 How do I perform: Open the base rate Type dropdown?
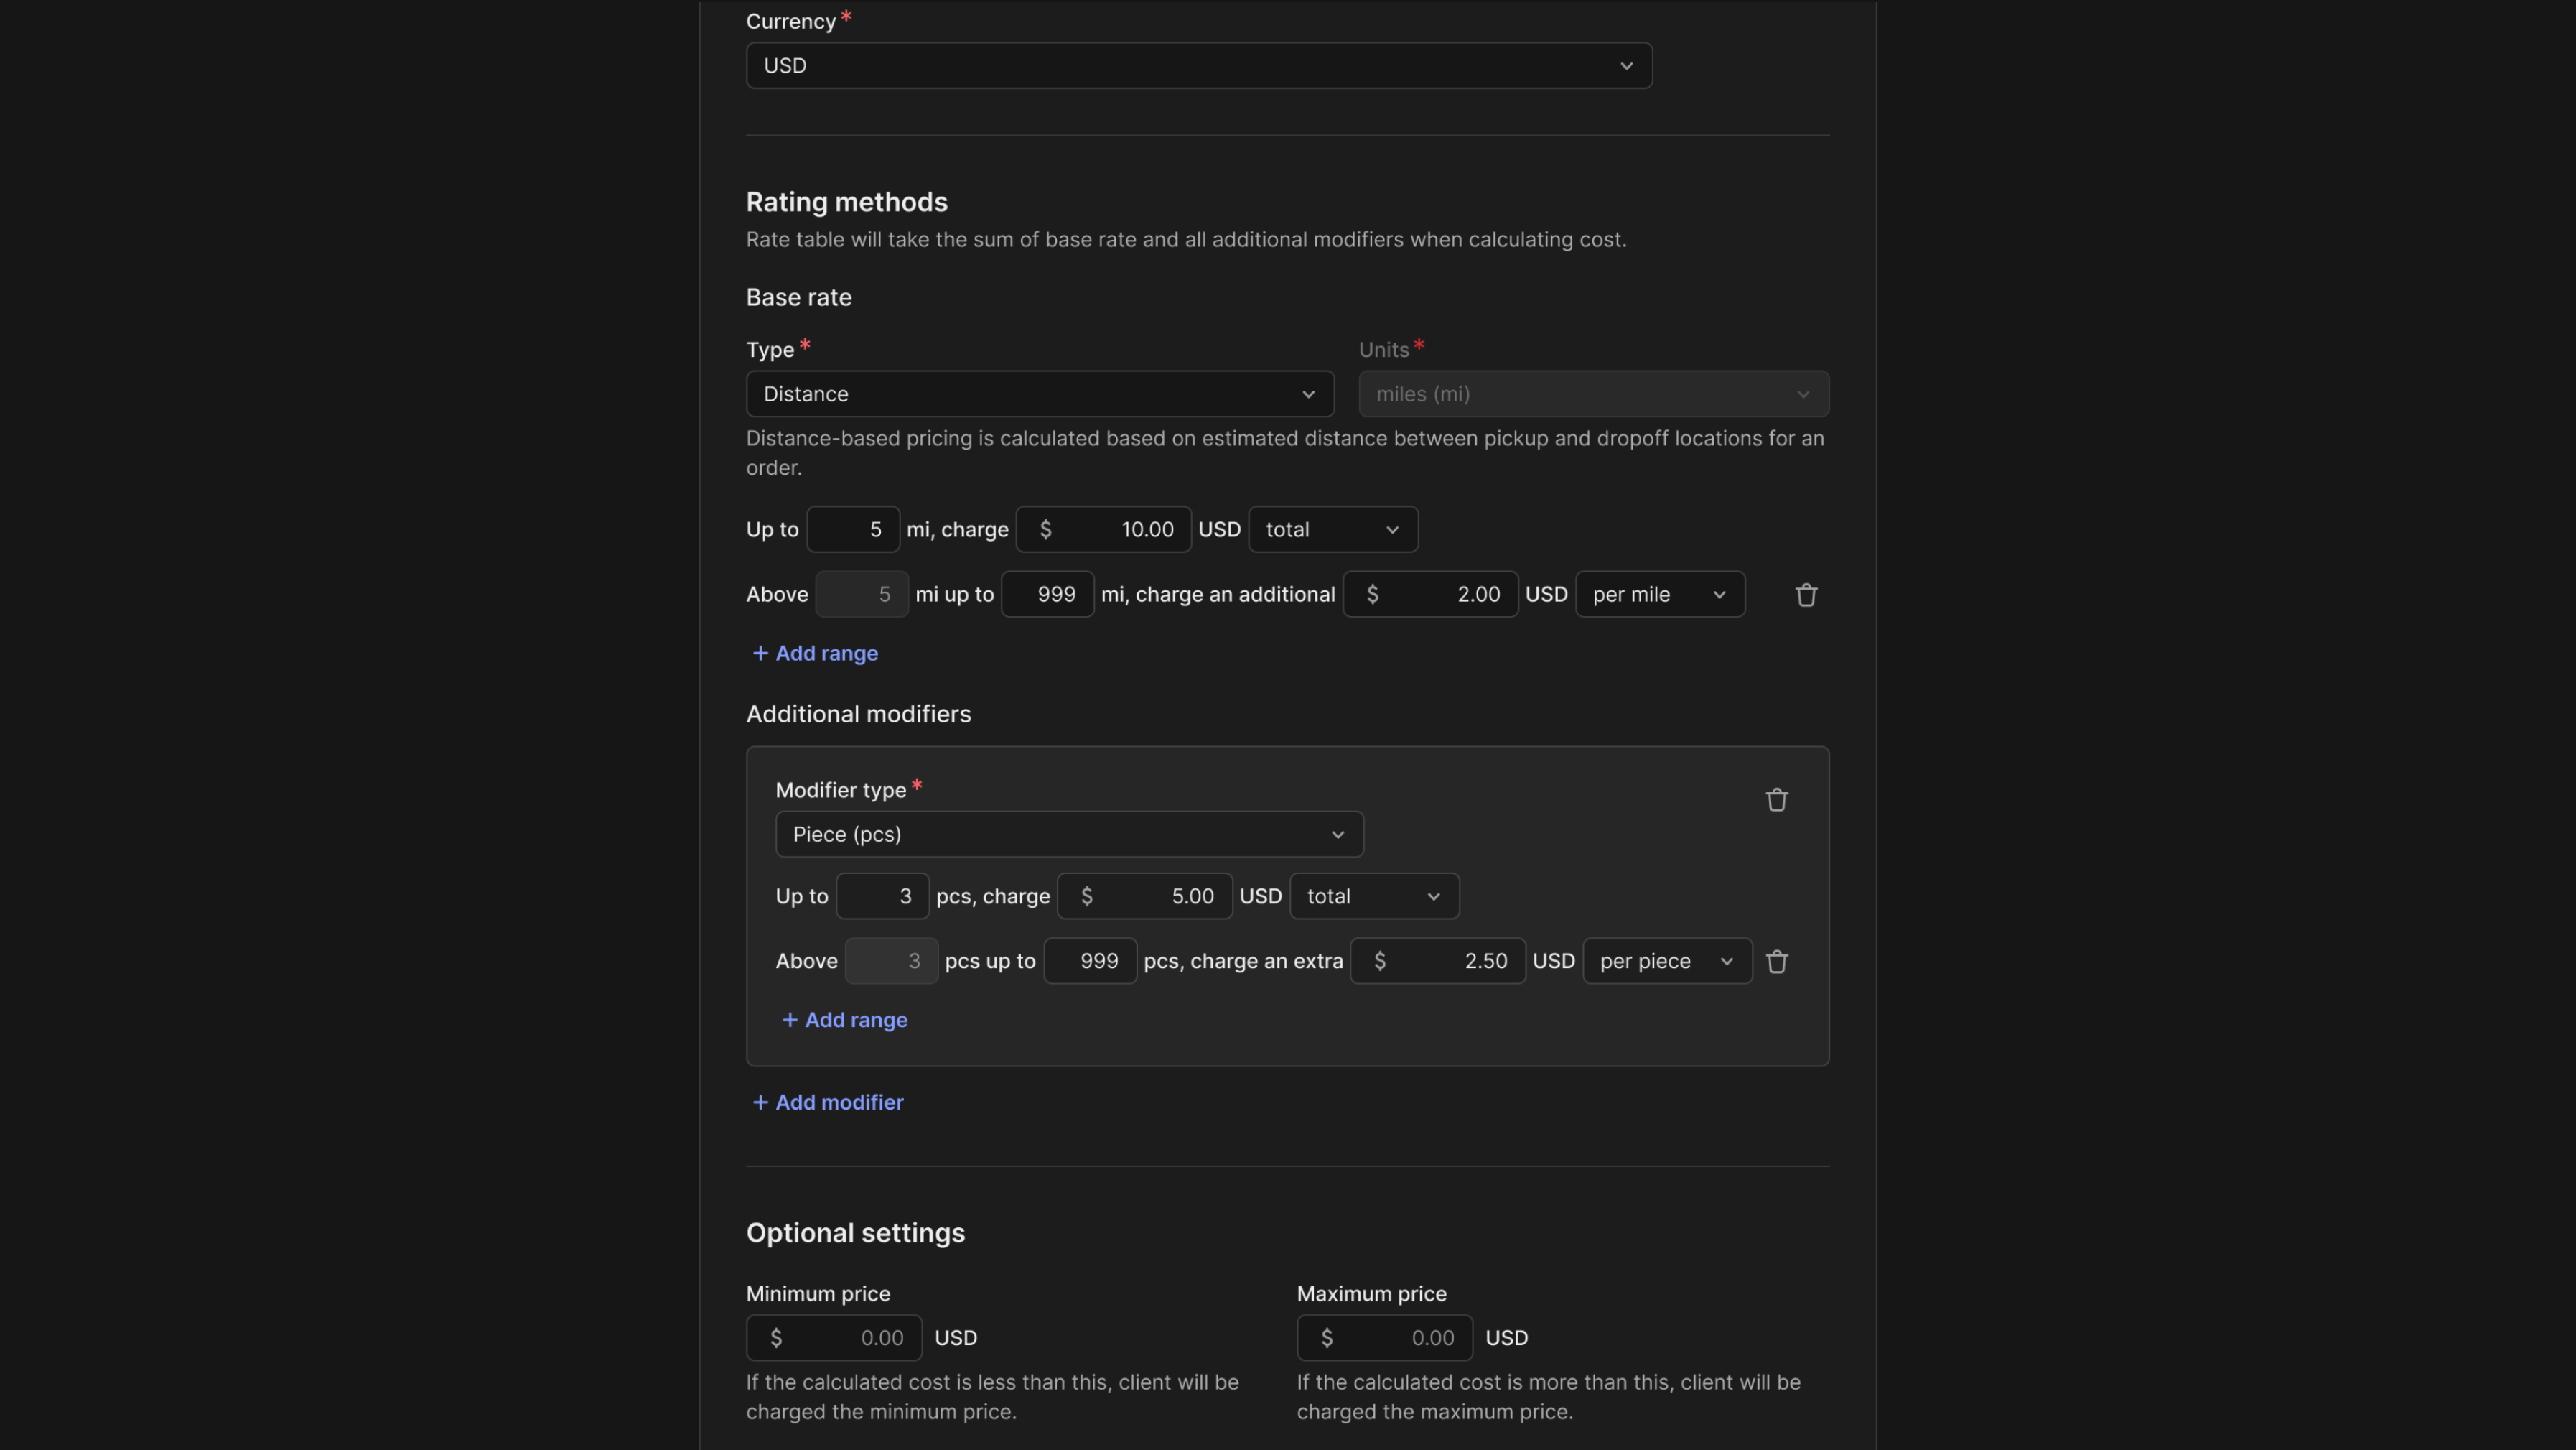(1039, 393)
